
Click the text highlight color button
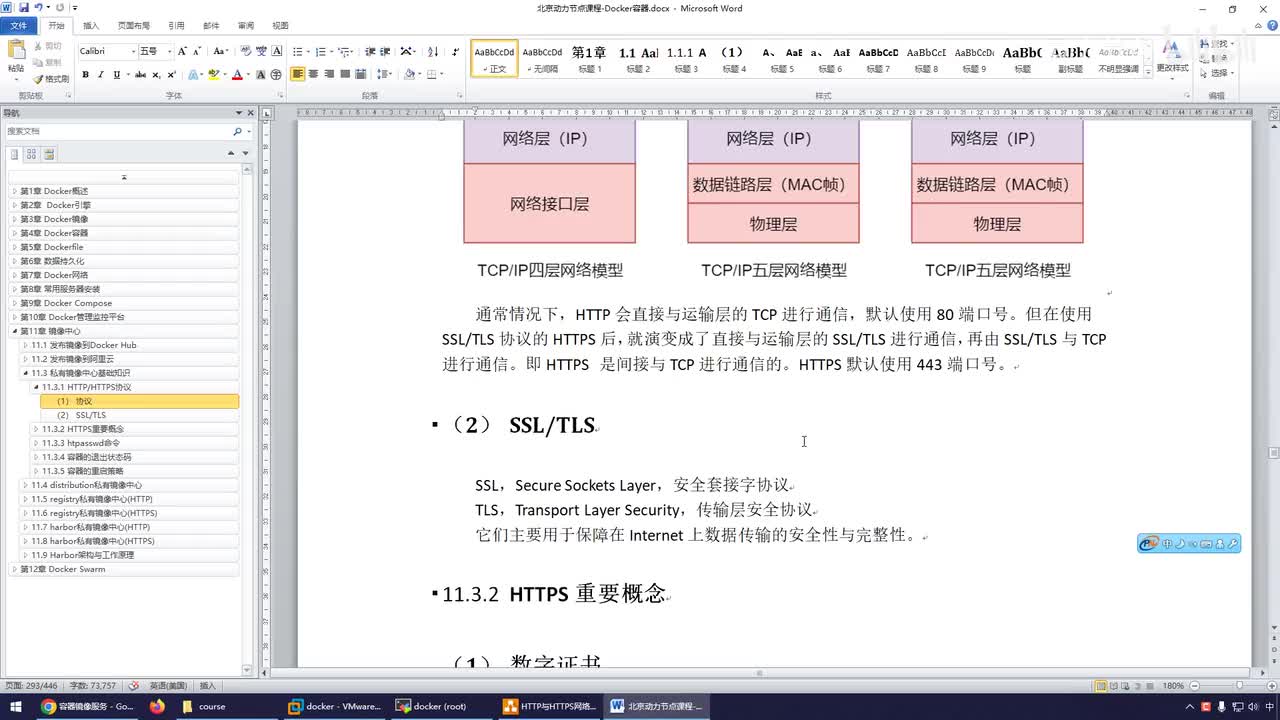click(214, 75)
